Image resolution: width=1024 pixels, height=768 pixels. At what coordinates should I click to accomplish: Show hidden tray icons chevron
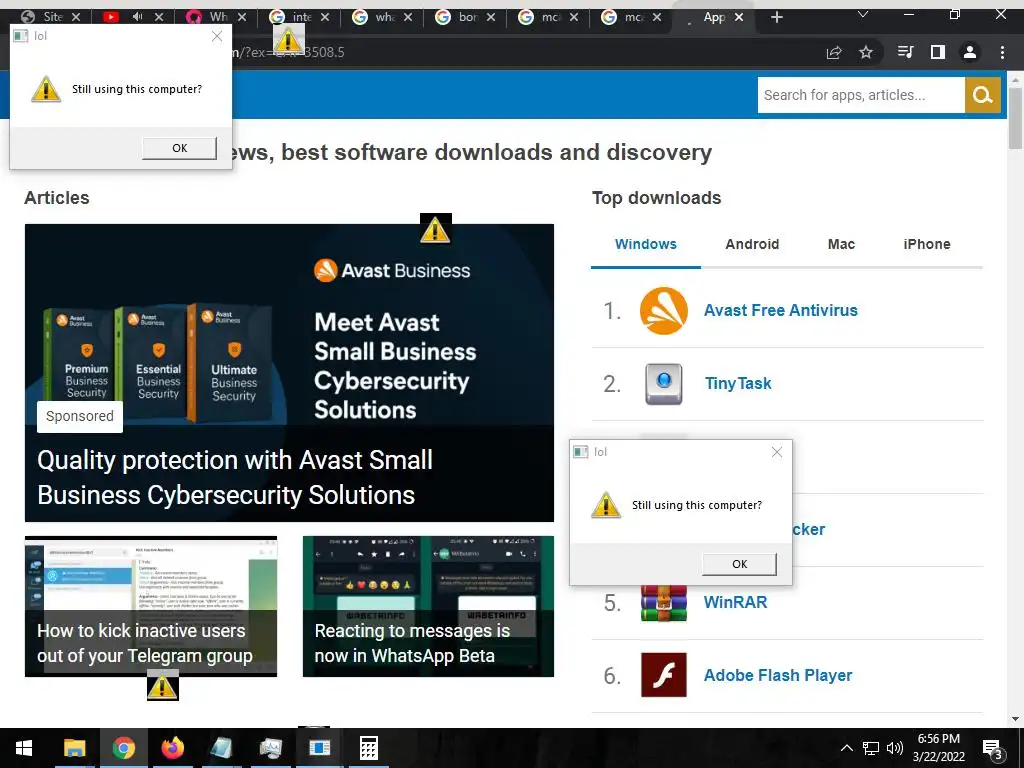846,748
